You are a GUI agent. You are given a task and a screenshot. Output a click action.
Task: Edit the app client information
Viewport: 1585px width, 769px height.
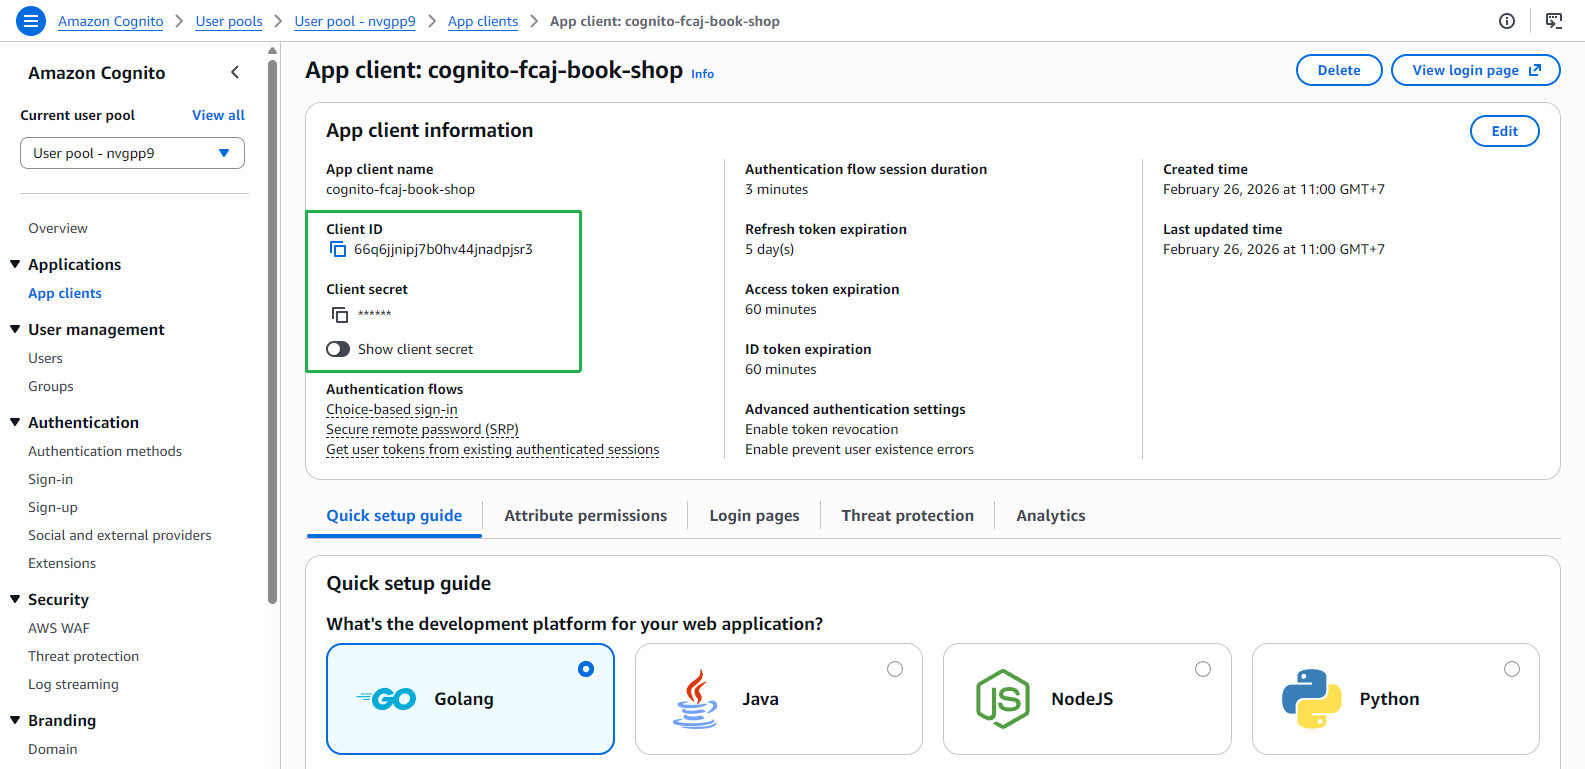(1505, 131)
